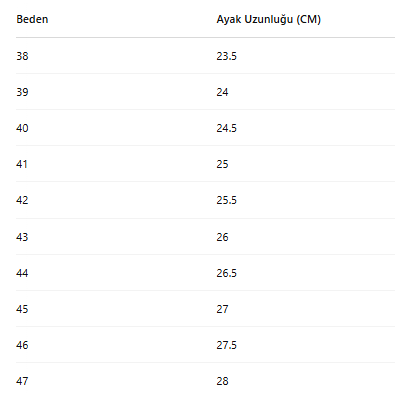
Task: Select size 45 cell
Action: pos(22,309)
